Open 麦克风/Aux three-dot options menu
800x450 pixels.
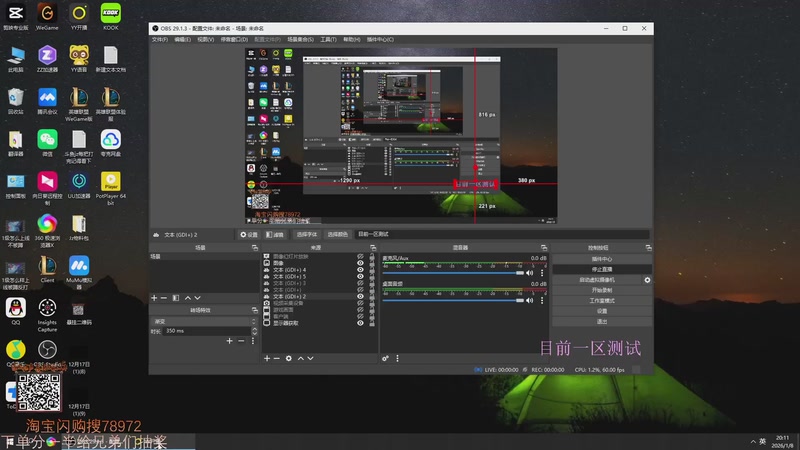[x=542, y=273]
